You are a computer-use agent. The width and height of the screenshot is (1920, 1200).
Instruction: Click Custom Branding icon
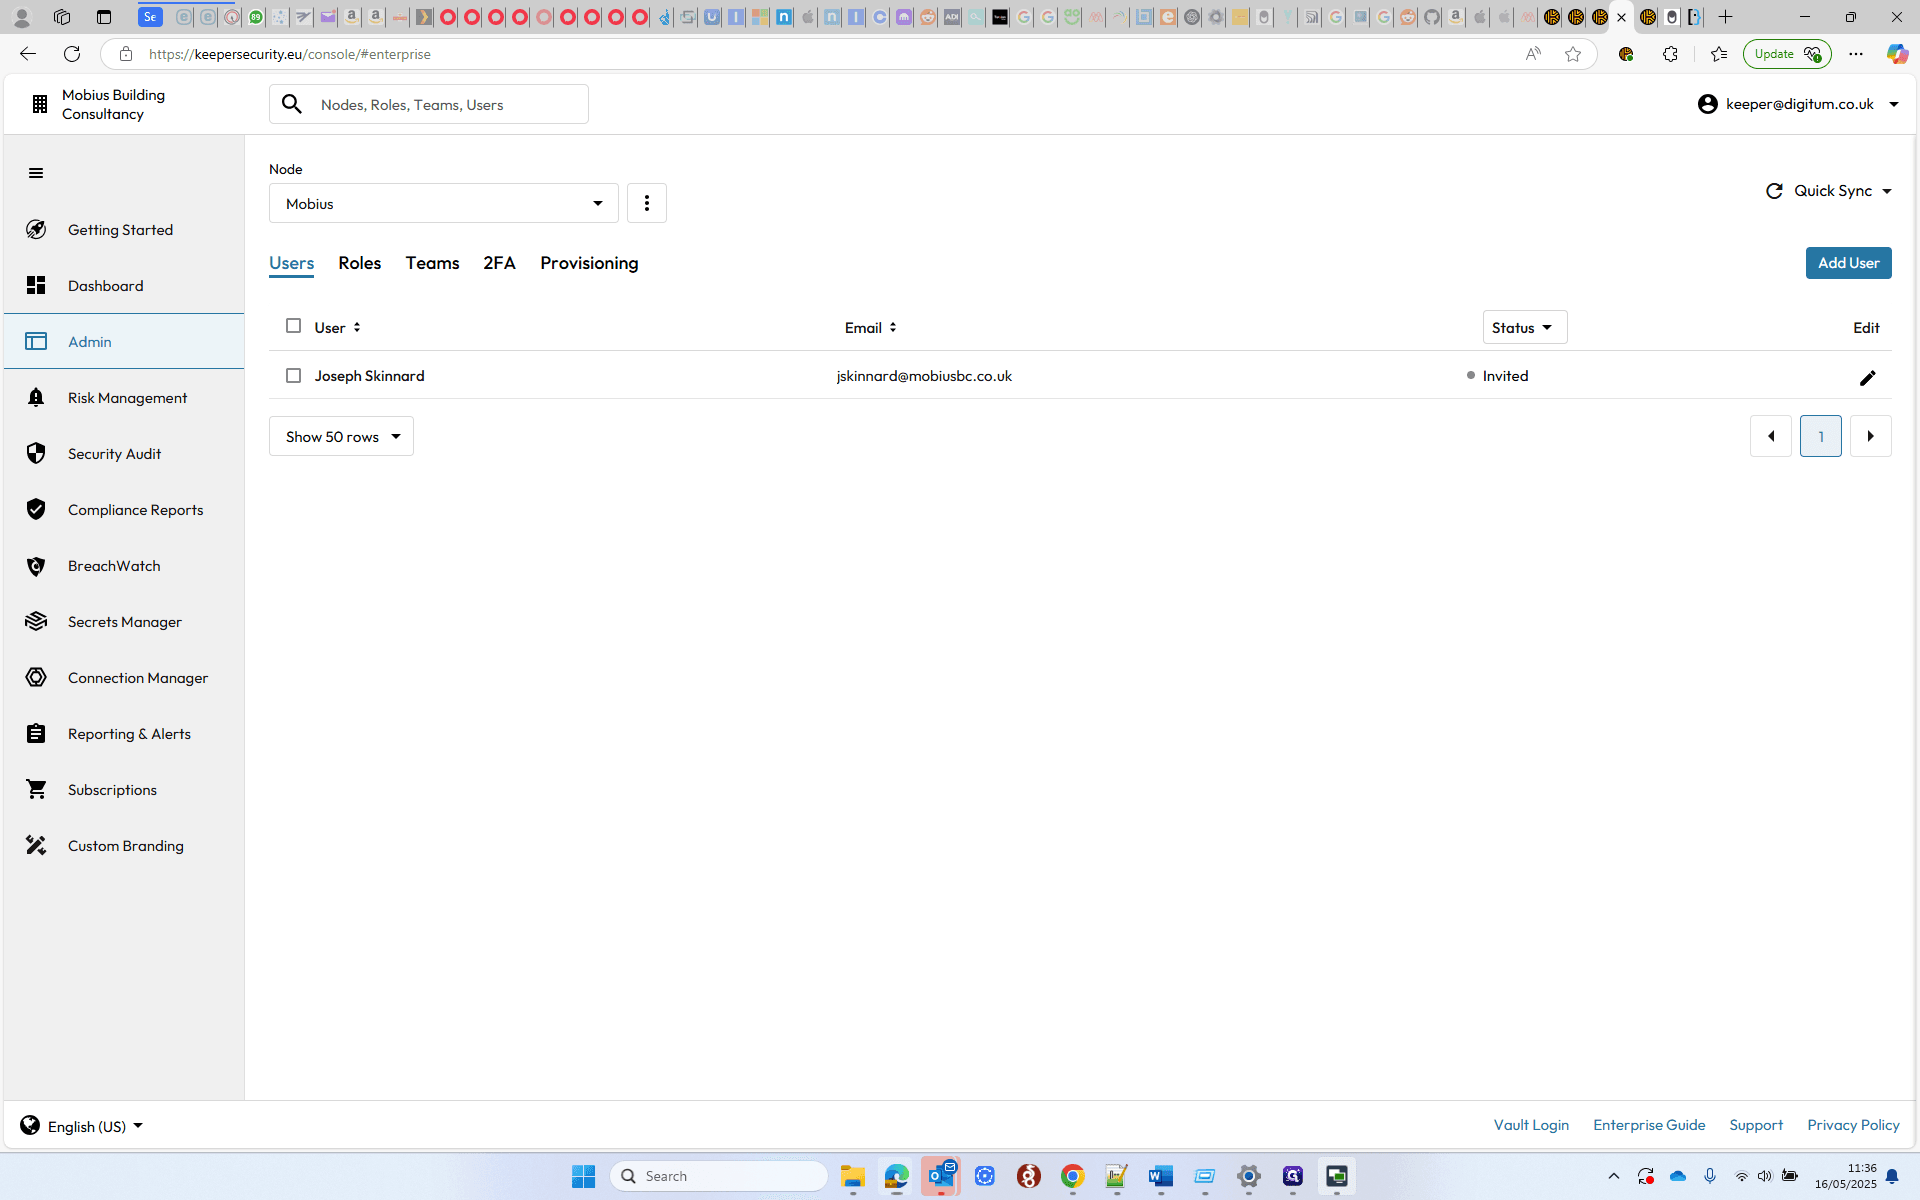coord(36,846)
